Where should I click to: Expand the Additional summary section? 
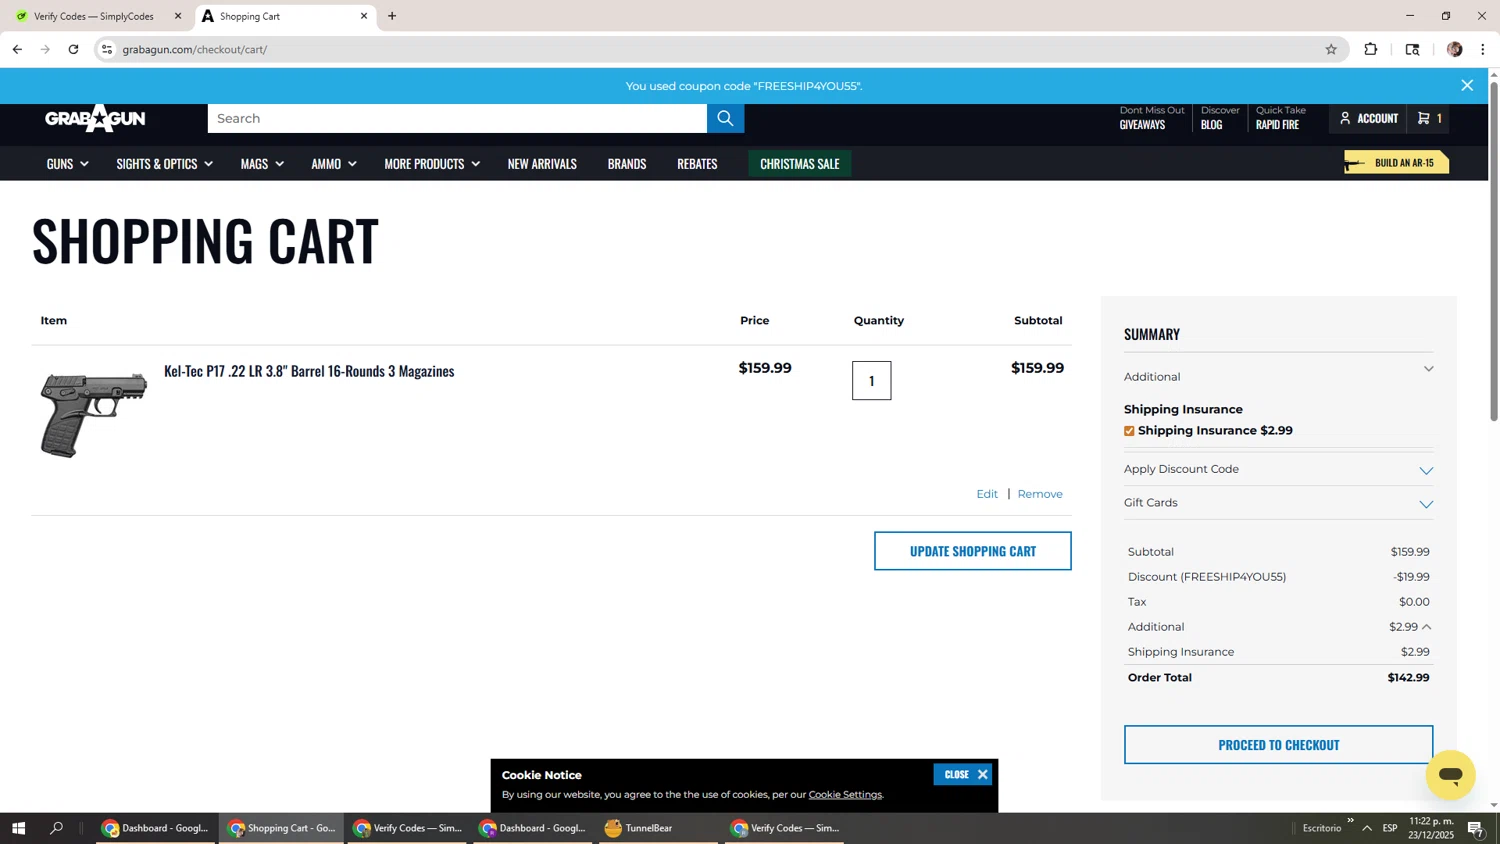pyautogui.click(x=1278, y=377)
